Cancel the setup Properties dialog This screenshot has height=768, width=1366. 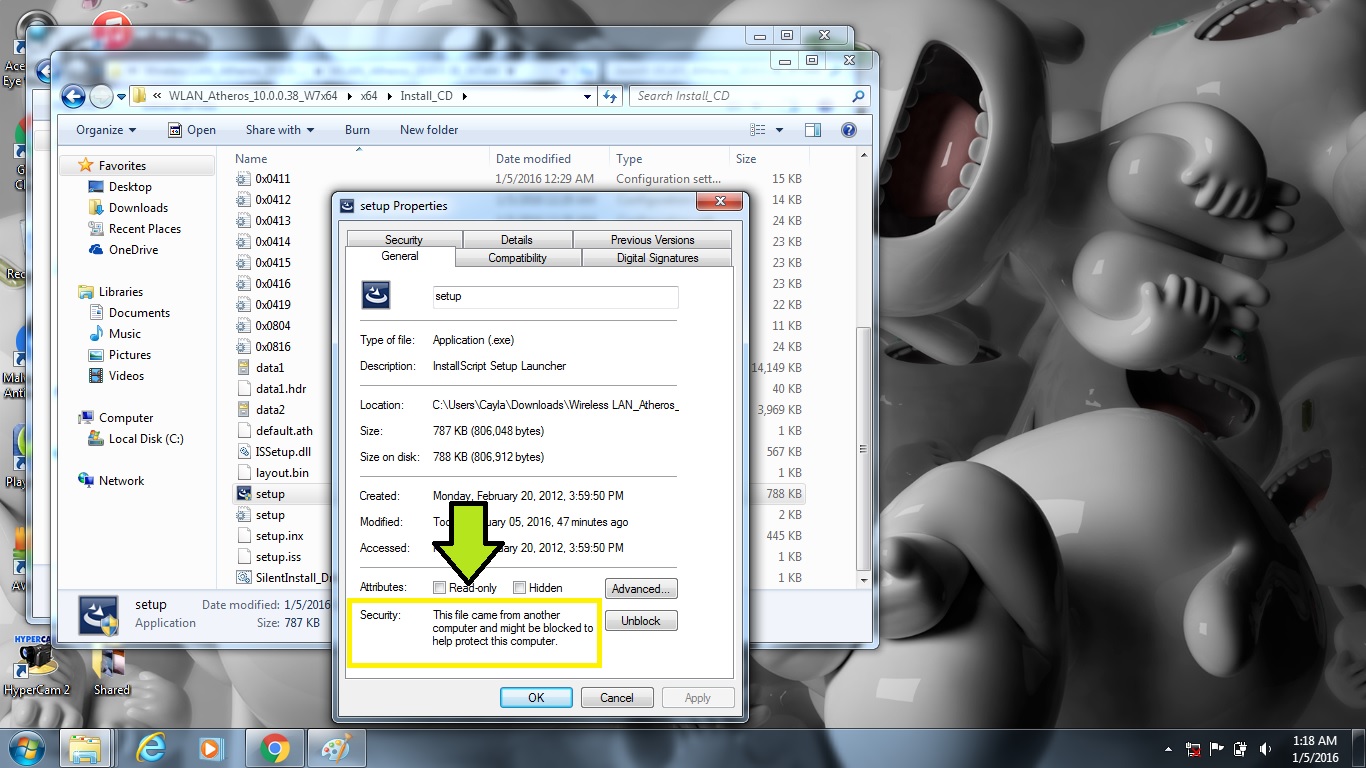point(617,698)
